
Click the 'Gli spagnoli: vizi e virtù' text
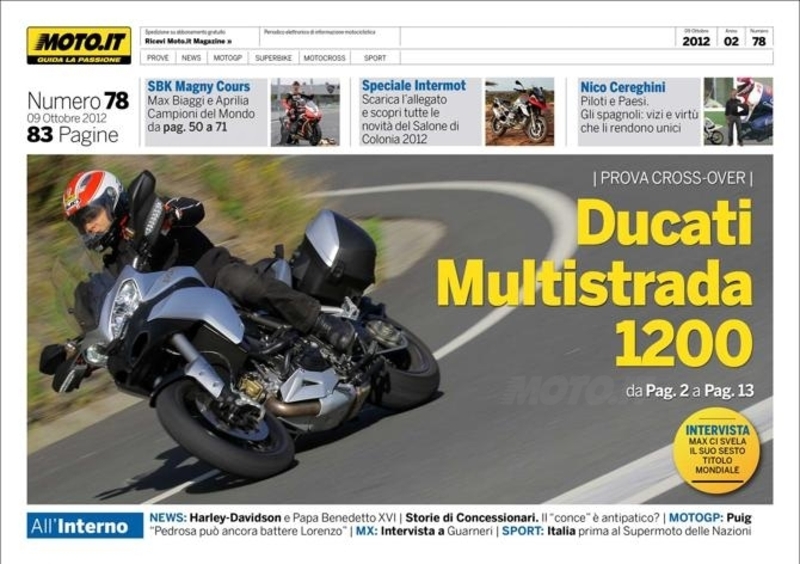pyautogui.click(x=639, y=115)
